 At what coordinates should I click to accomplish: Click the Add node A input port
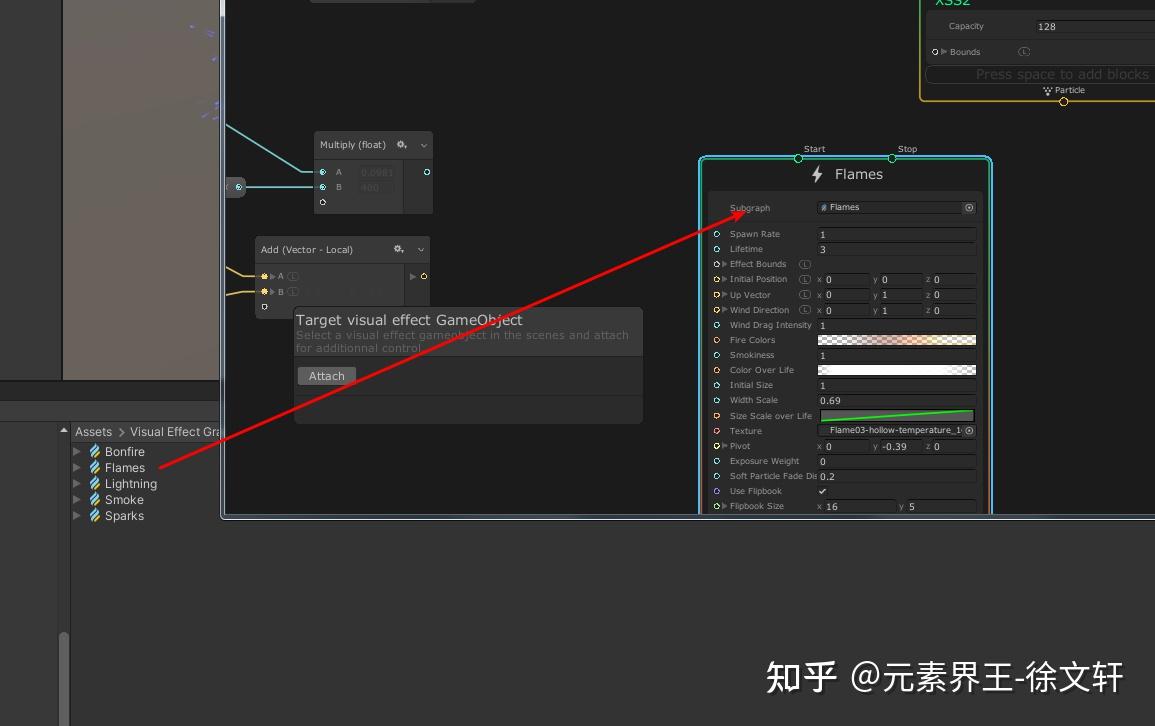pyautogui.click(x=264, y=277)
